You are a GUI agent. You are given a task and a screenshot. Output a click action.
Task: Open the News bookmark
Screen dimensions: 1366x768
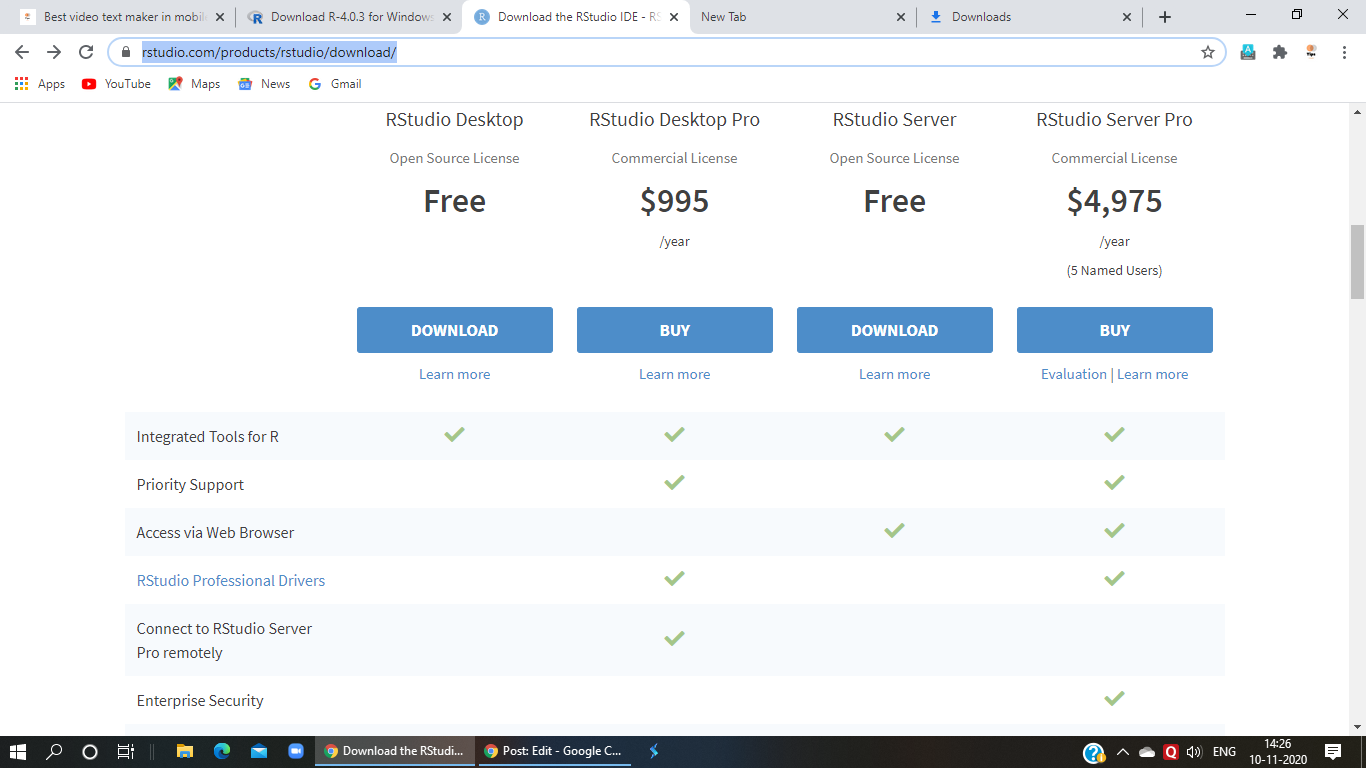(264, 84)
